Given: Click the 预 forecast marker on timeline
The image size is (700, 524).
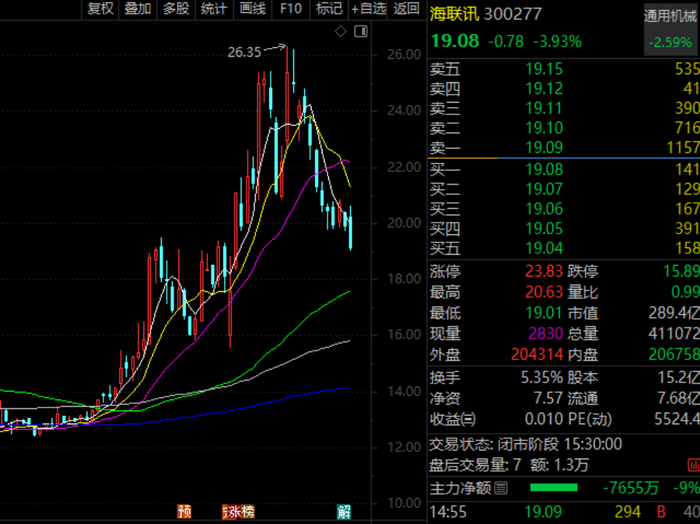Looking at the screenshot, I should (x=184, y=512).
